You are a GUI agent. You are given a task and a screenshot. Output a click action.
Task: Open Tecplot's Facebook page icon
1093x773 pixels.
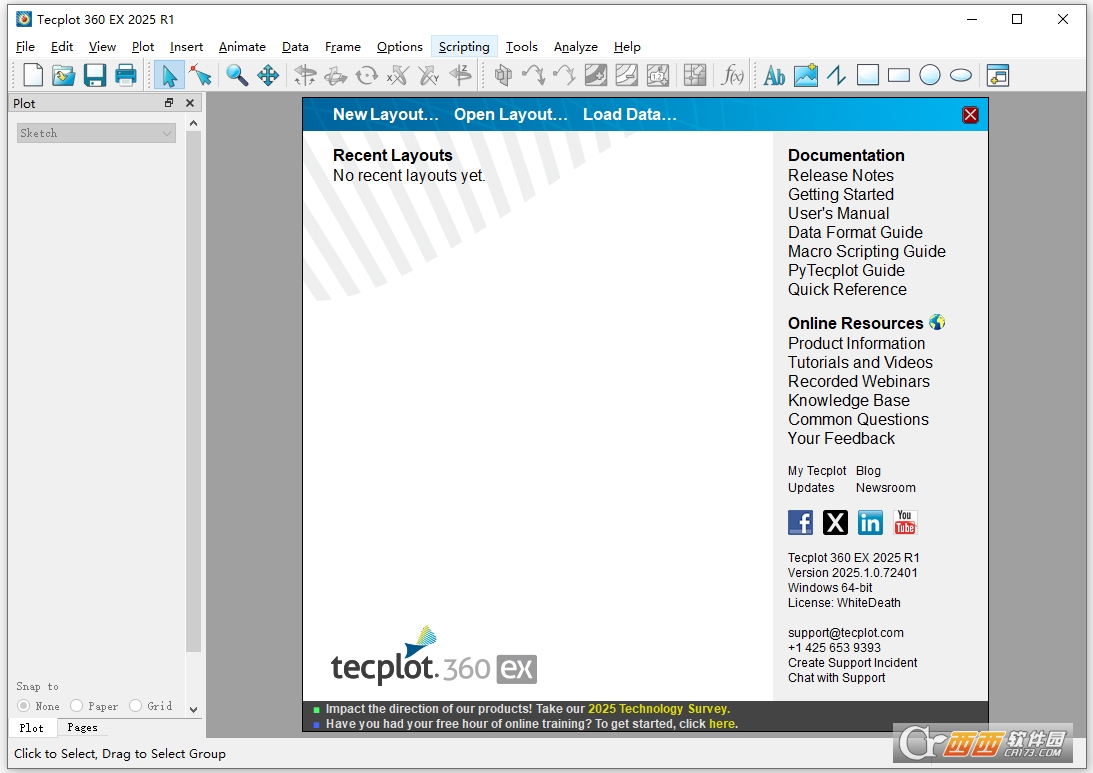pos(800,522)
